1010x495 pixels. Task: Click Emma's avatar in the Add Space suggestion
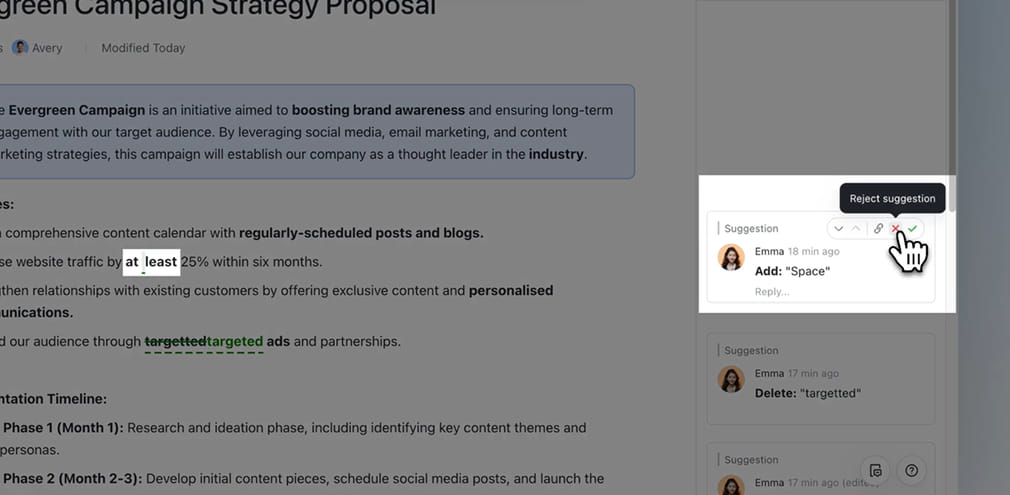731,258
